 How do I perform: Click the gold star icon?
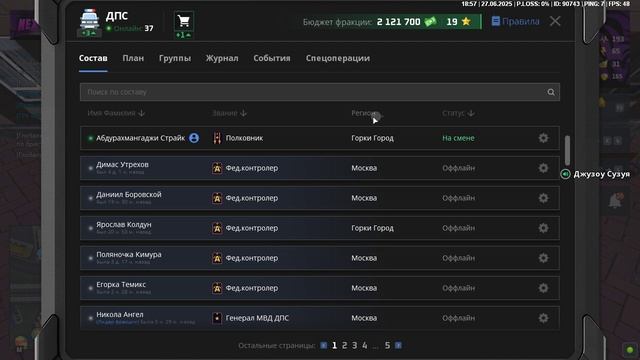[466, 21]
